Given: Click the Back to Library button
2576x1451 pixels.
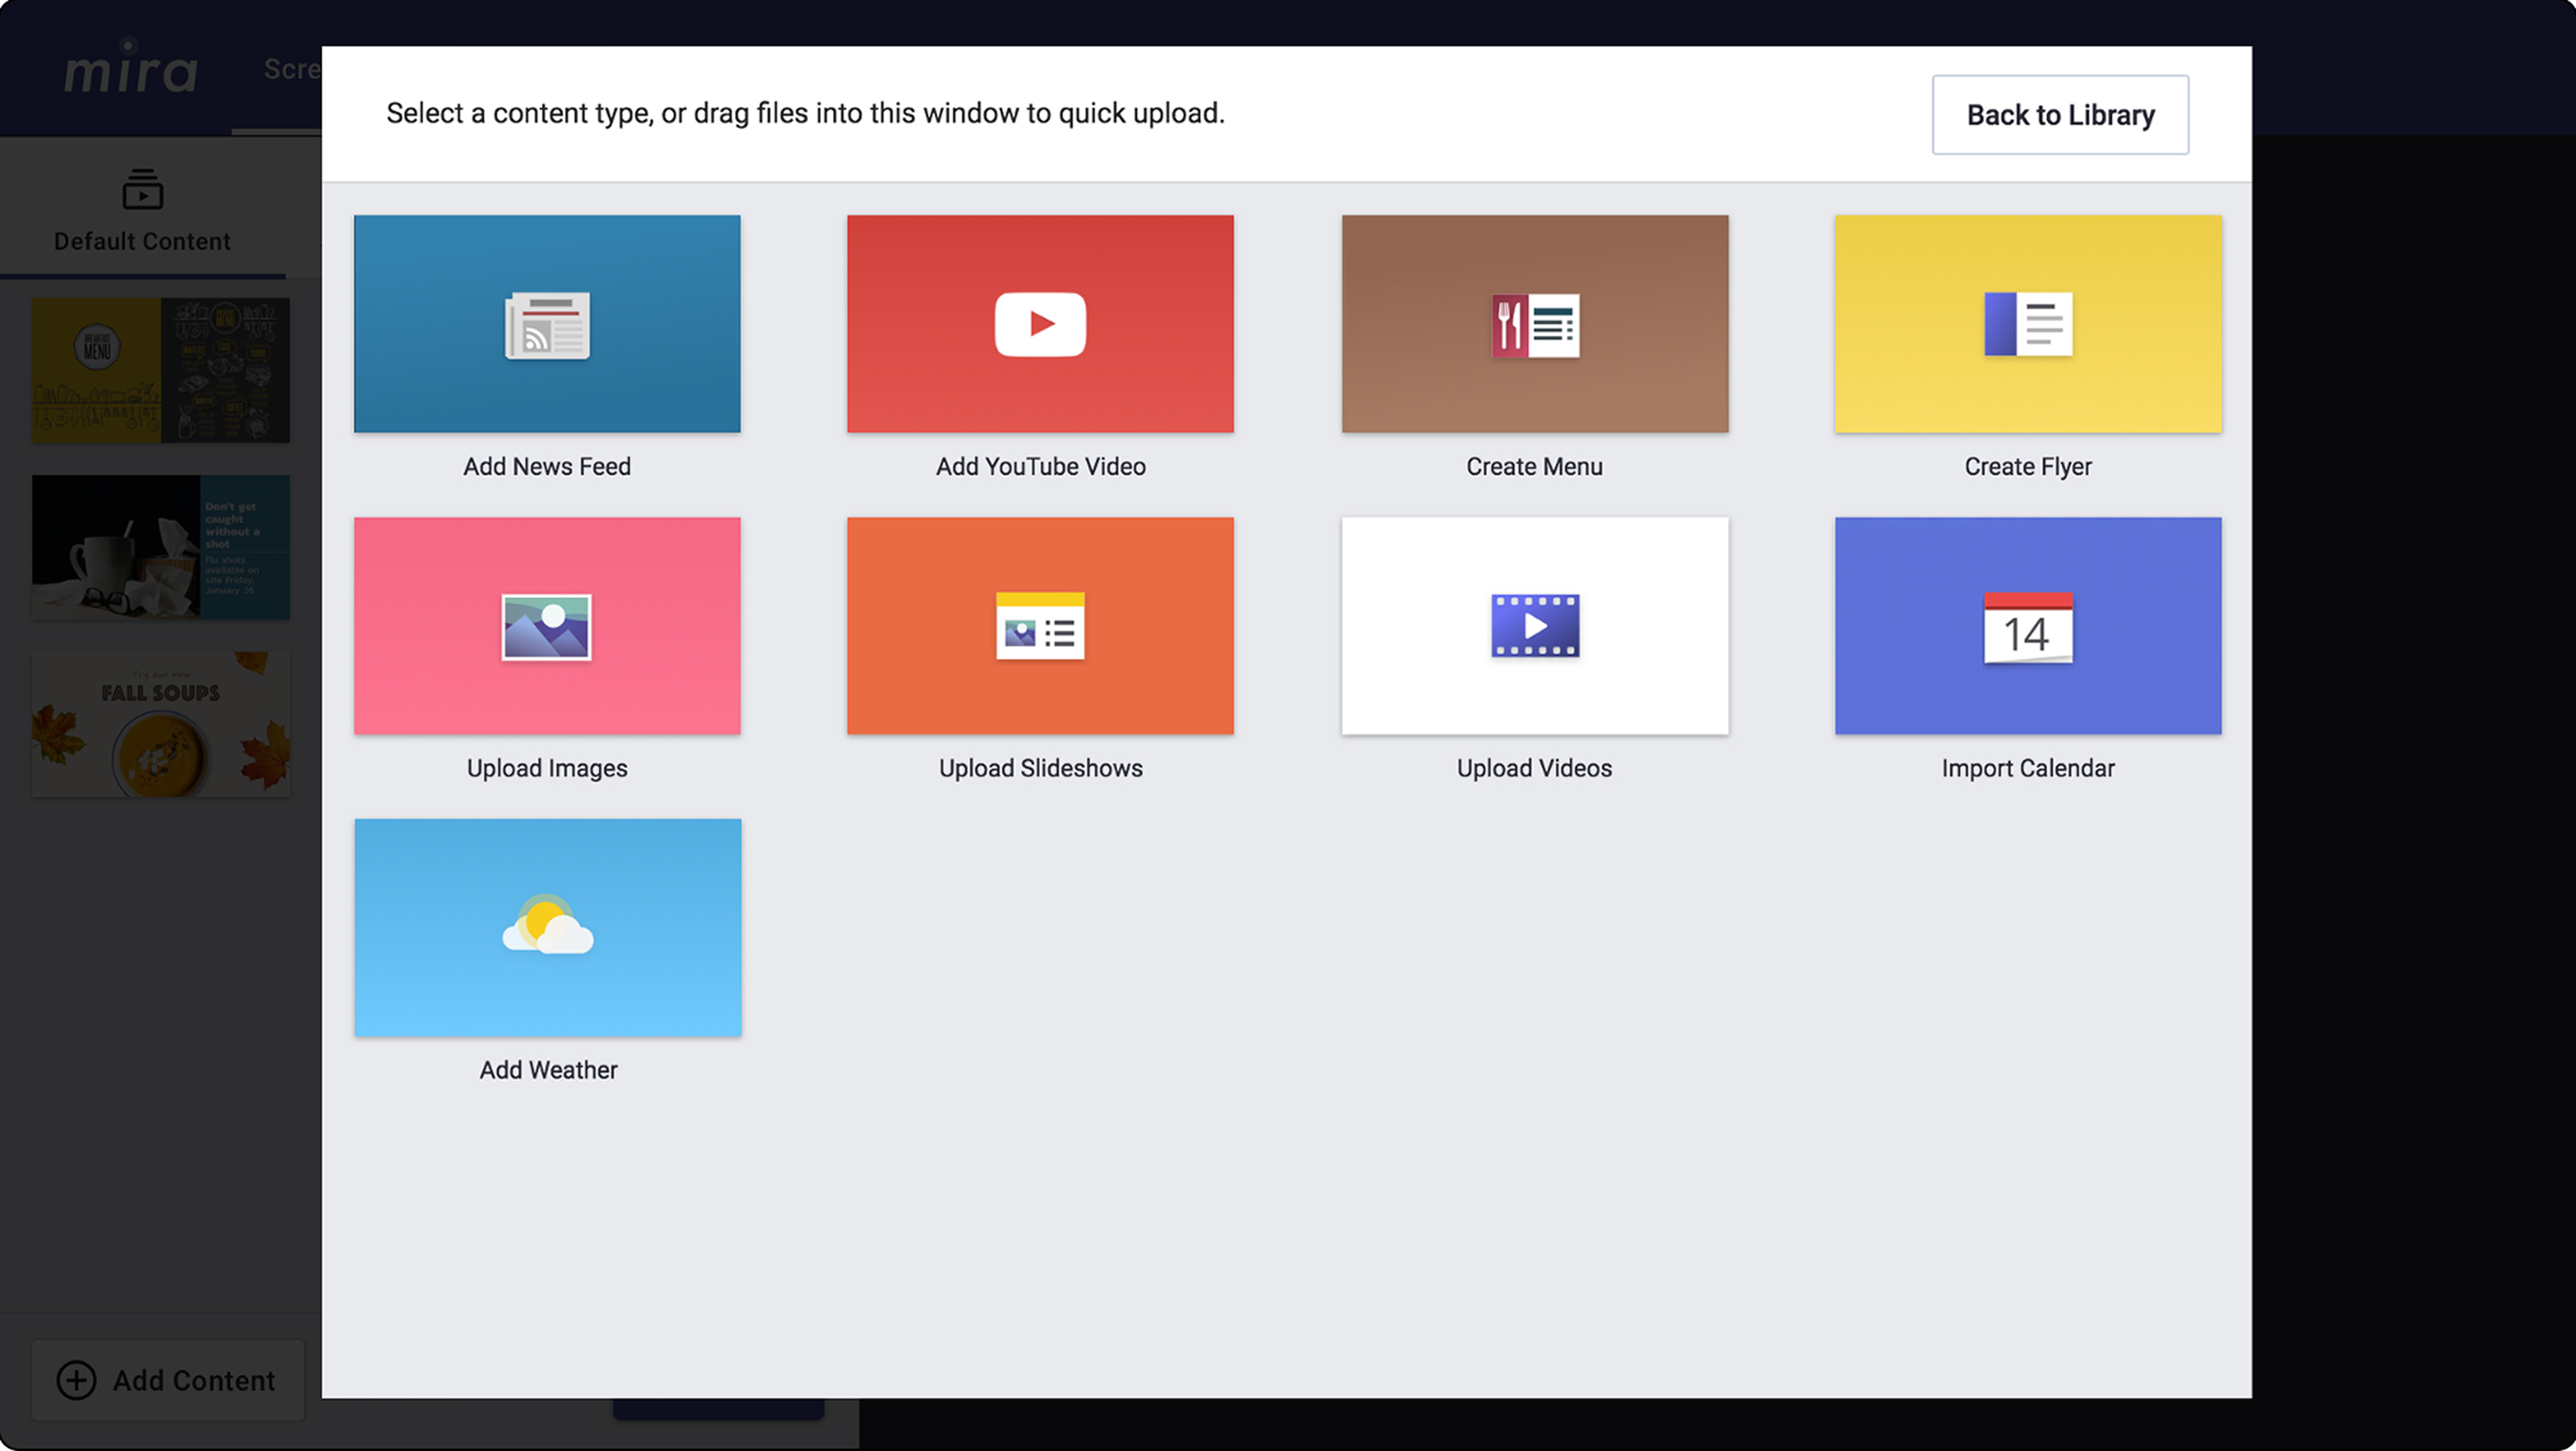Looking at the screenshot, I should pos(2059,115).
